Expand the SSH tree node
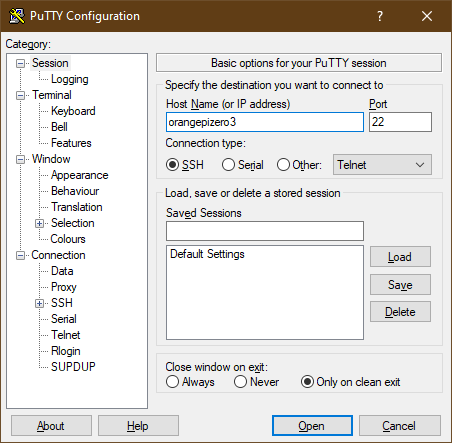Screen dimensions: 452x443 tap(39, 303)
